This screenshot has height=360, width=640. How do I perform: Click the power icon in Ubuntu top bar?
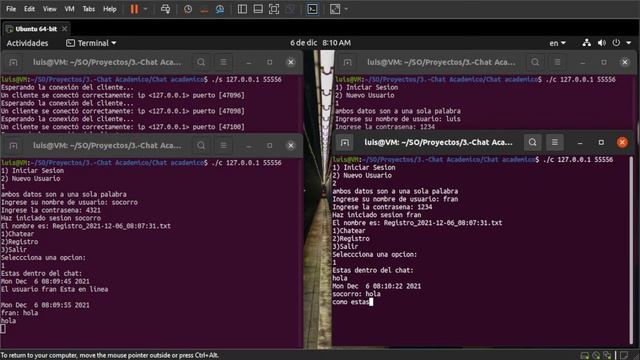616,43
